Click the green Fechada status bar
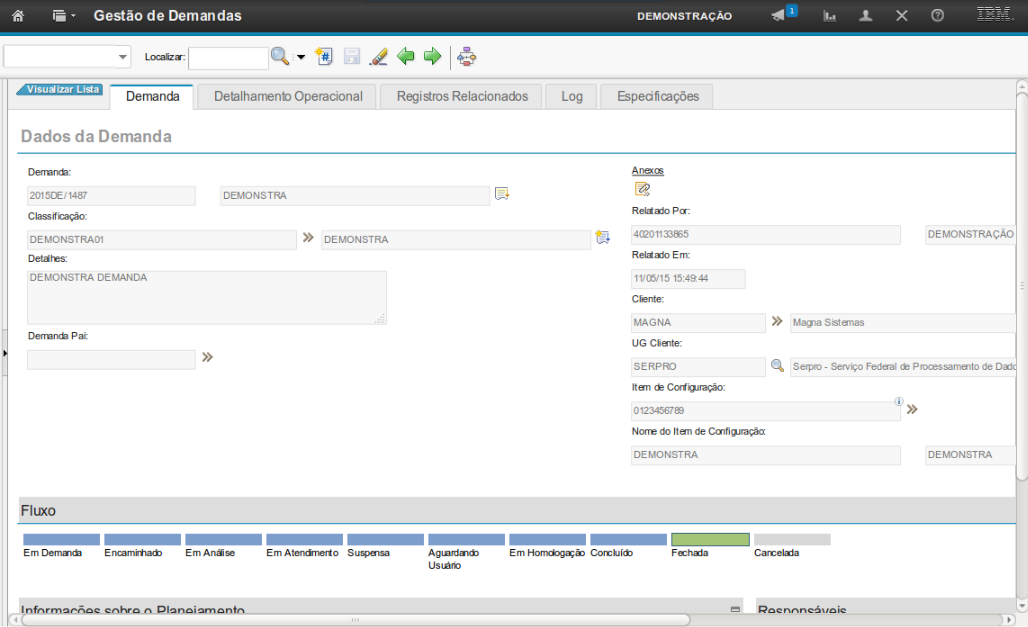Screen dimensions: 1028x627 710,540
